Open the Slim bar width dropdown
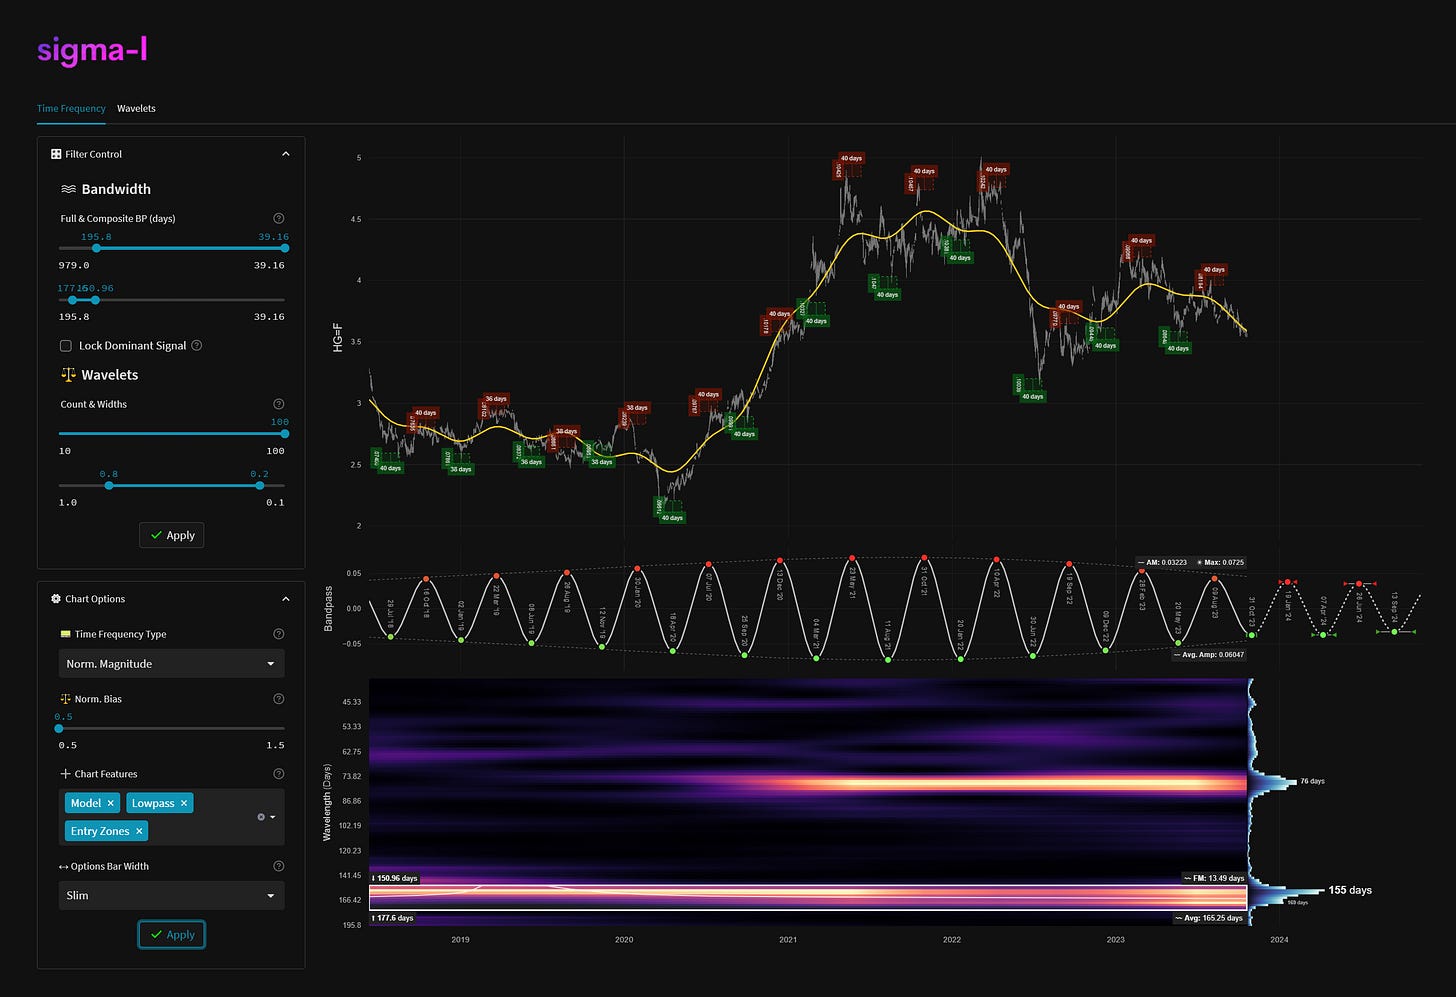This screenshot has width=1456, height=997. click(x=171, y=895)
